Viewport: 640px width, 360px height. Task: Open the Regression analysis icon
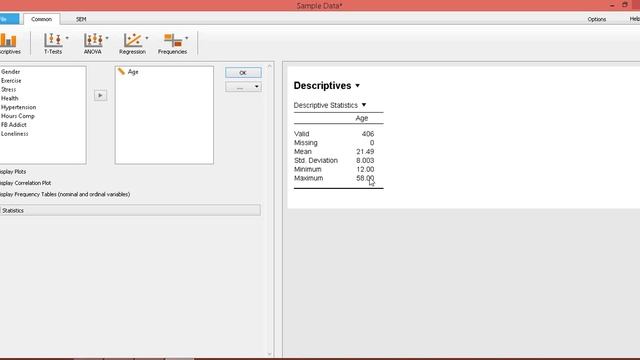pyautogui.click(x=133, y=40)
